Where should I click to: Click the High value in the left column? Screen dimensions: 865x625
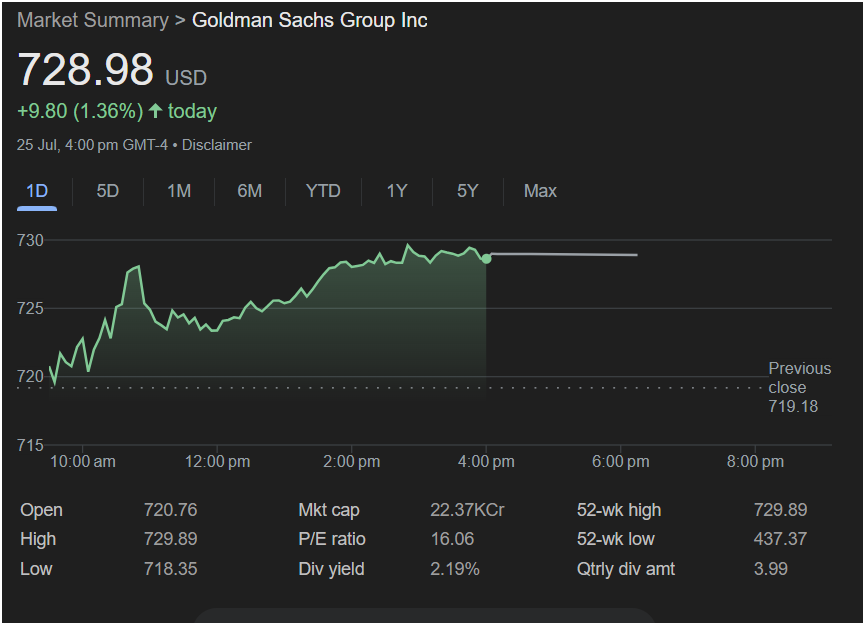pos(170,539)
